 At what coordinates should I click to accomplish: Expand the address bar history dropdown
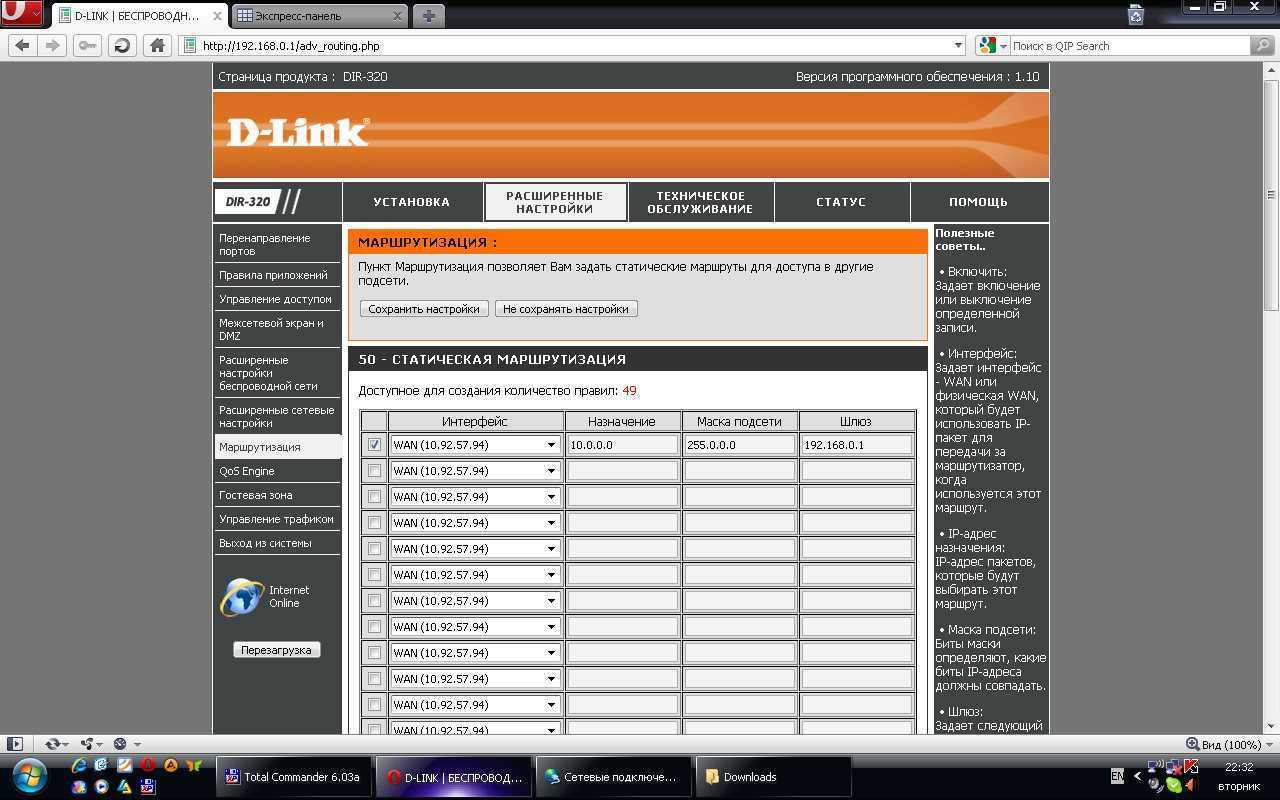(957, 45)
